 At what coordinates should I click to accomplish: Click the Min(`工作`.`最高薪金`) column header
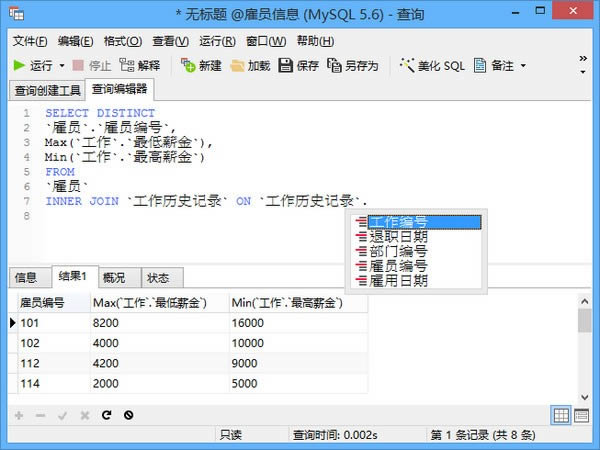coord(298,303)
